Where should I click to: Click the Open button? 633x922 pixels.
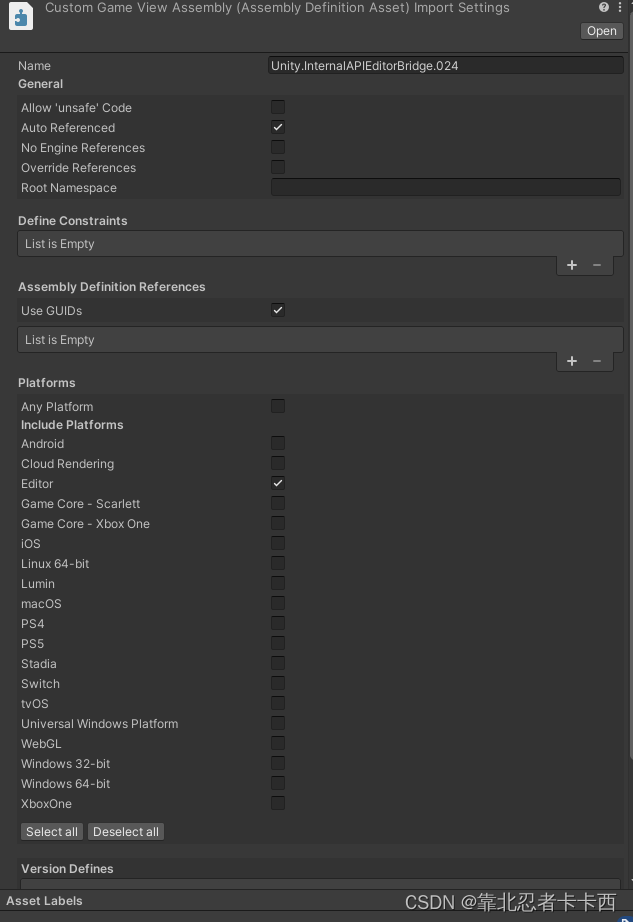pos(601,31)
